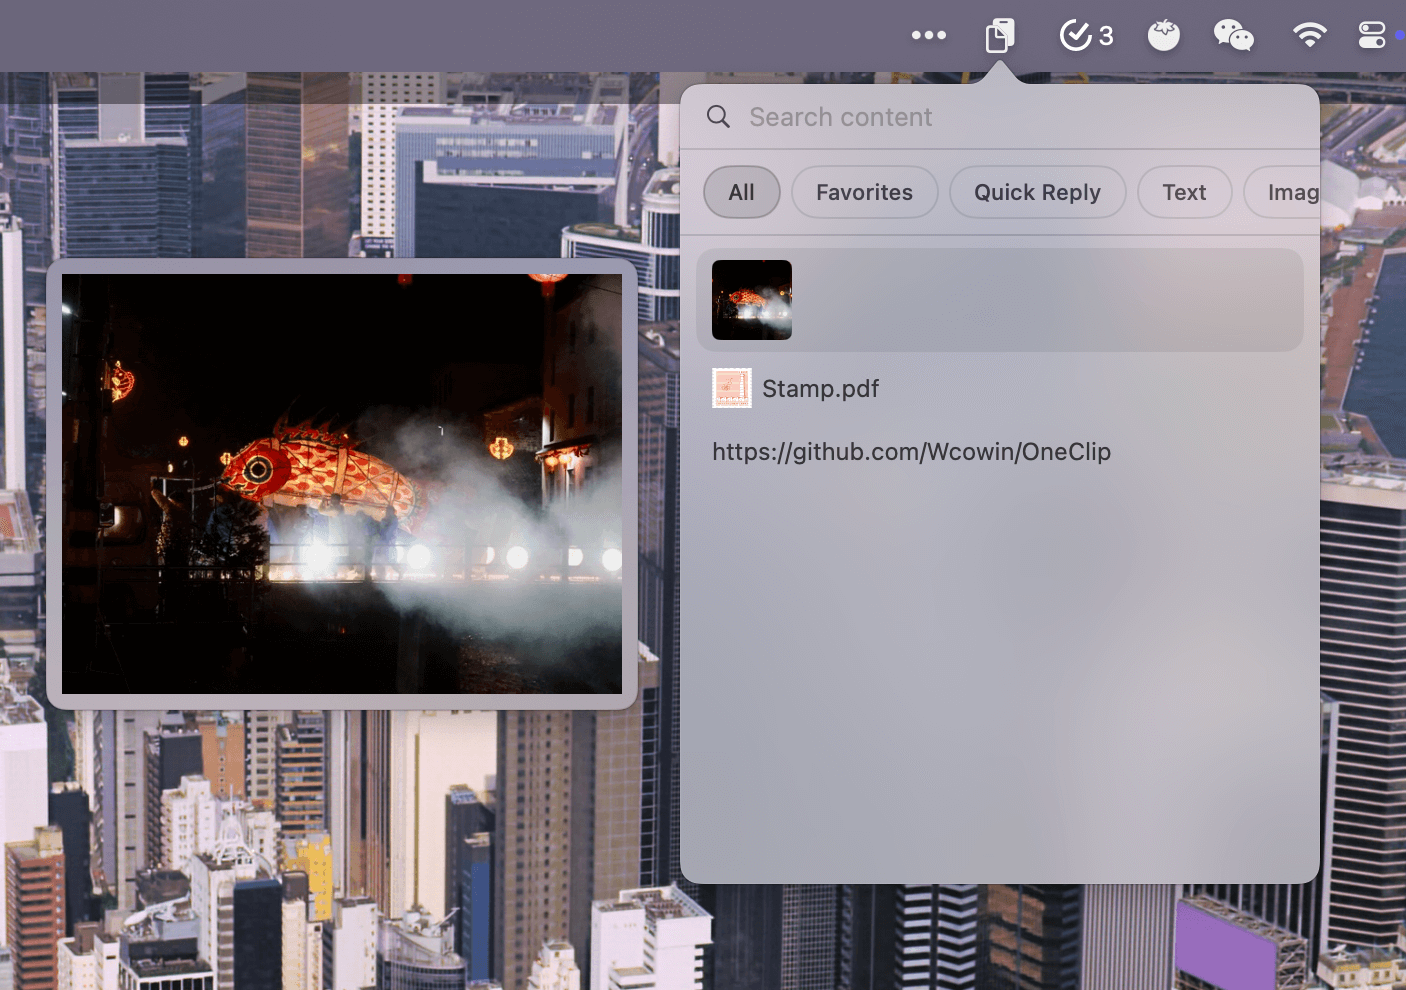This screenshot has height=990, width=1406.
Task: Show Quick Reply clipboard items
Action: coord(1037,192)
